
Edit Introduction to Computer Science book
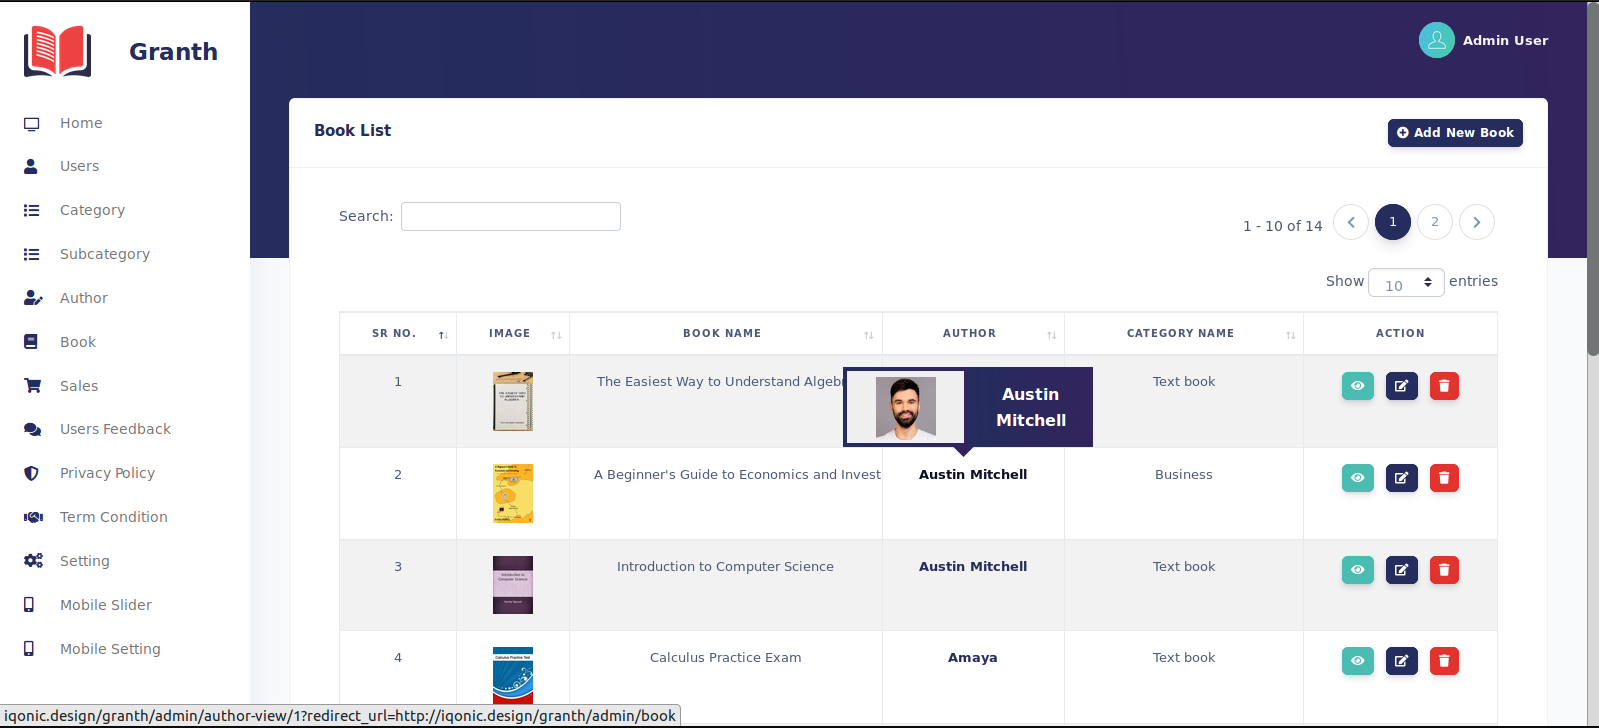[x=1401, y=570]
